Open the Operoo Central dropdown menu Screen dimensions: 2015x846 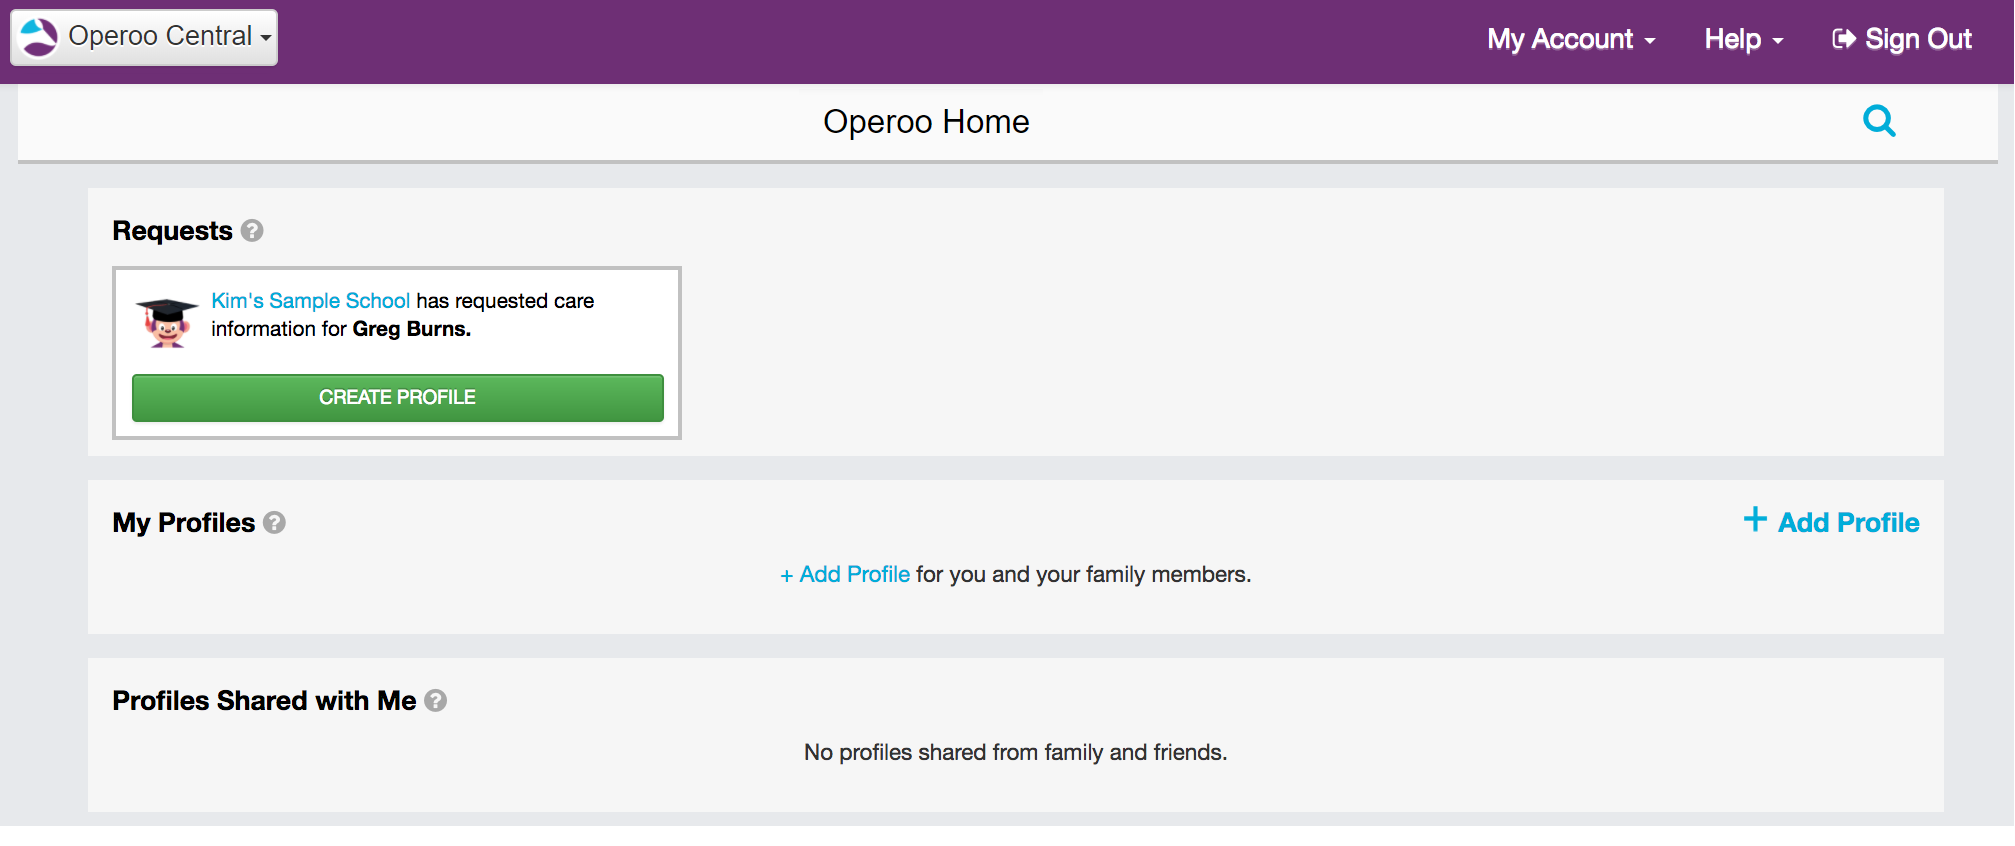pos(144,38)
